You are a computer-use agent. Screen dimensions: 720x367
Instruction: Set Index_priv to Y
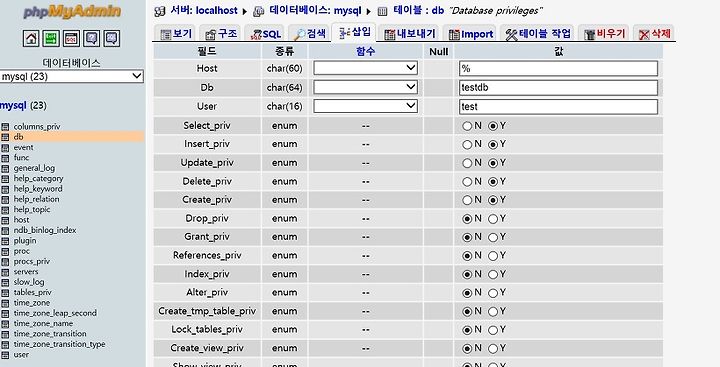tap(493, 275)
